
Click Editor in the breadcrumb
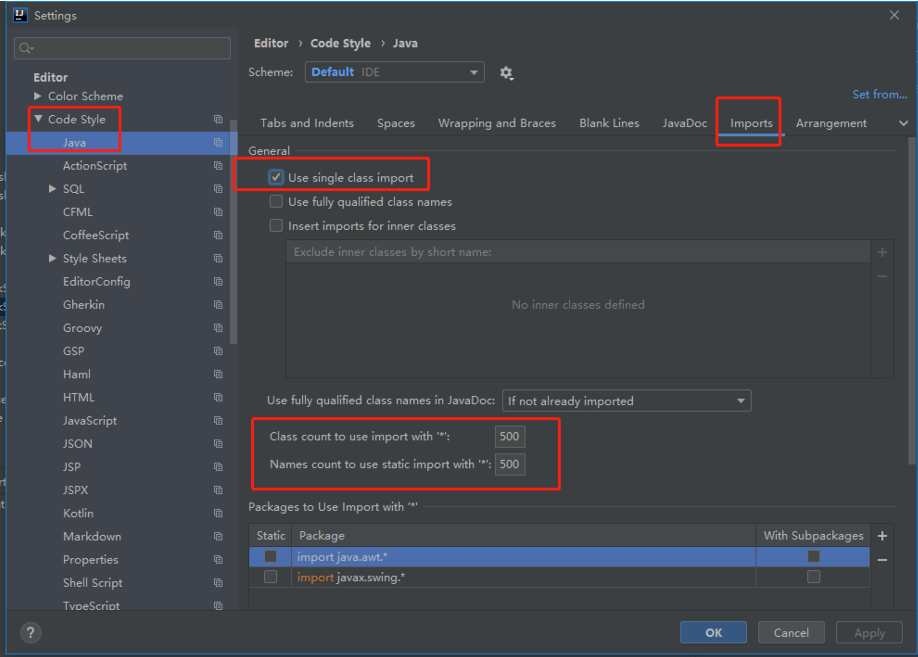point(270,43)
